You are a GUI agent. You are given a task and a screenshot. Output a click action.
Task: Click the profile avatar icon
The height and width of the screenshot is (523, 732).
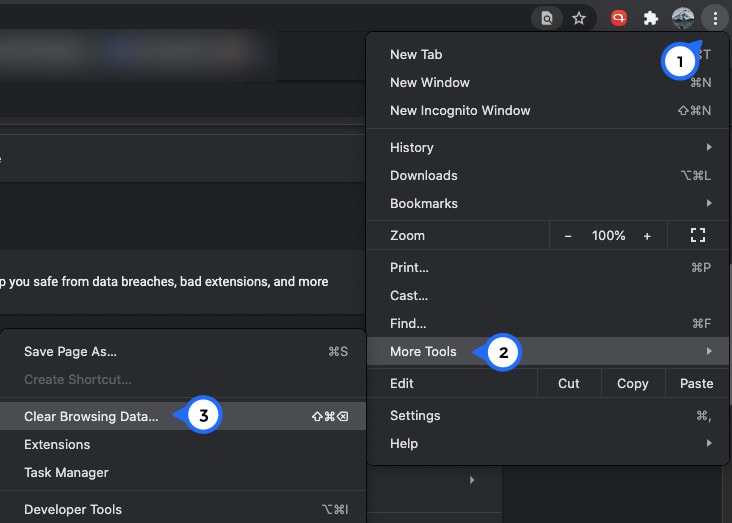(683, 18)
